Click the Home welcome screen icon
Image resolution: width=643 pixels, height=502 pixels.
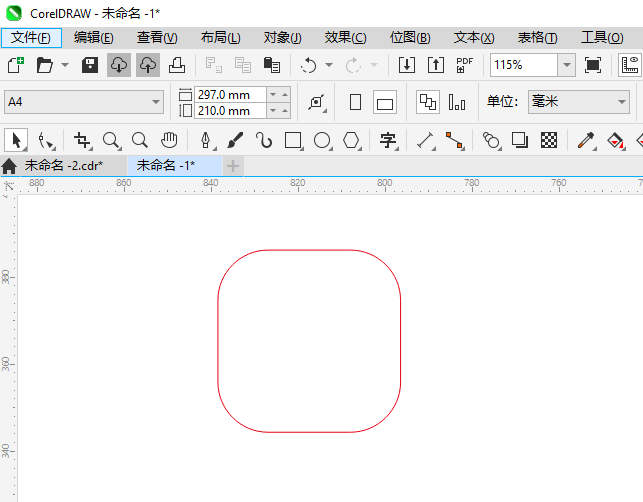click(x=9, y=166)
